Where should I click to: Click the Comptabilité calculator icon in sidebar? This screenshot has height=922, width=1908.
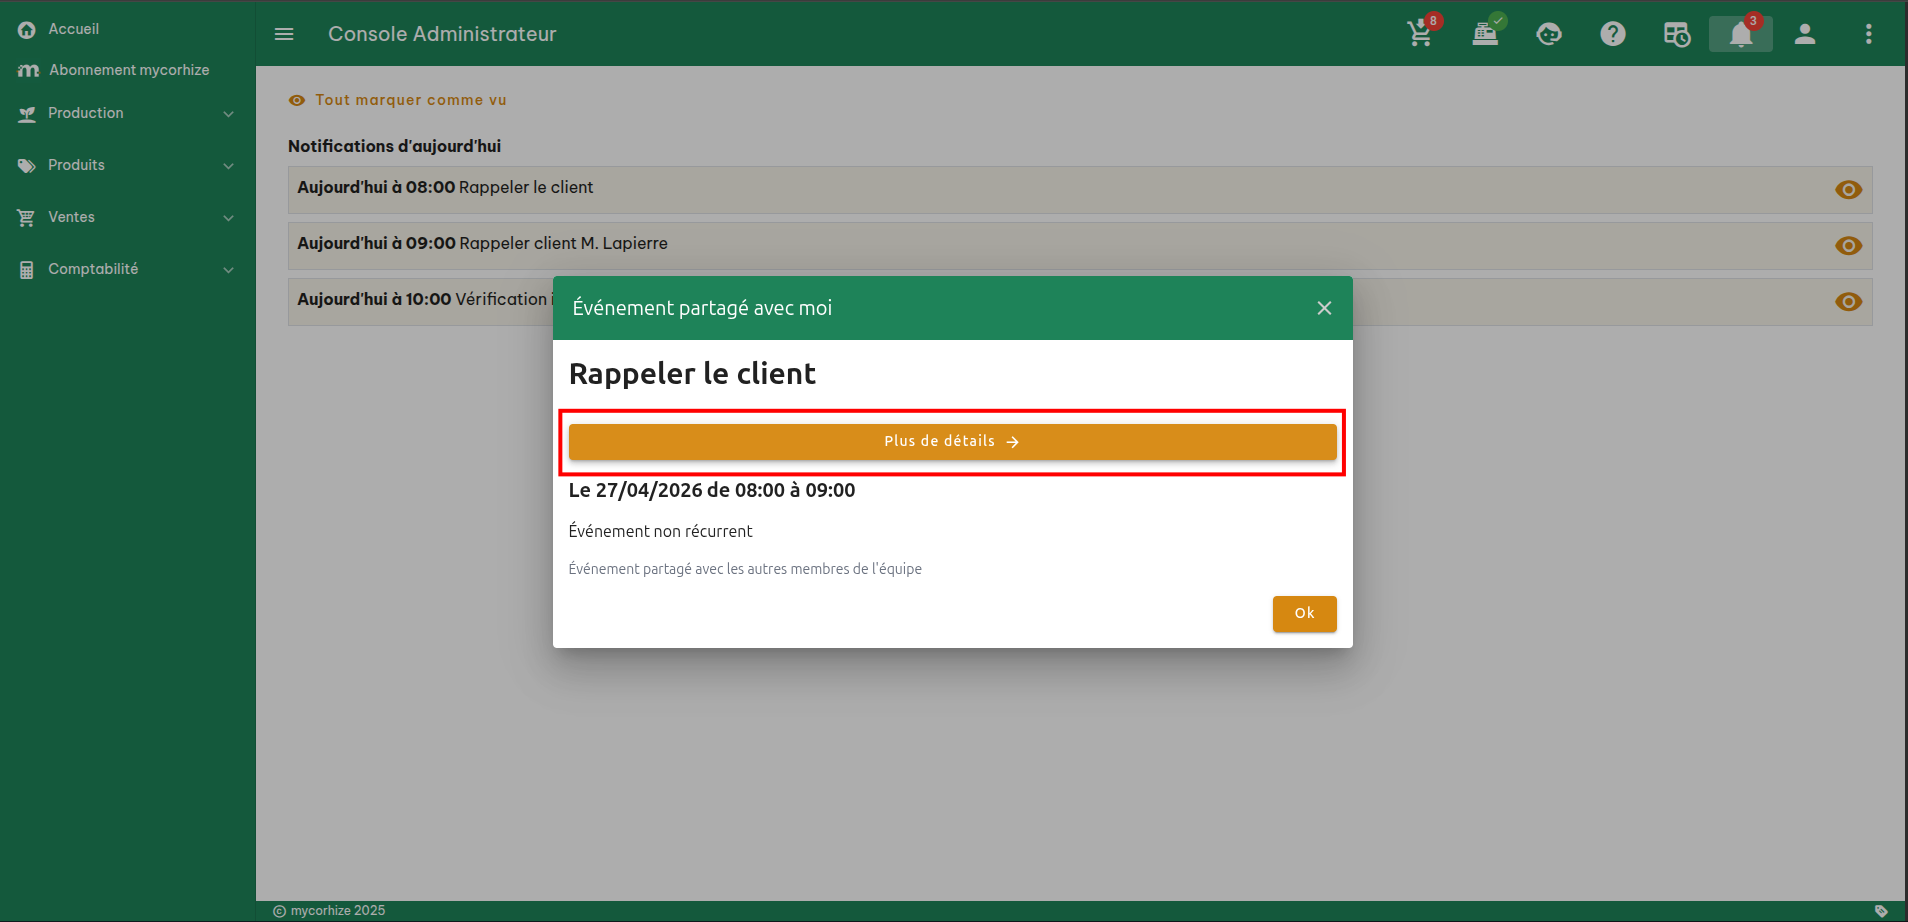coord(27,270)
